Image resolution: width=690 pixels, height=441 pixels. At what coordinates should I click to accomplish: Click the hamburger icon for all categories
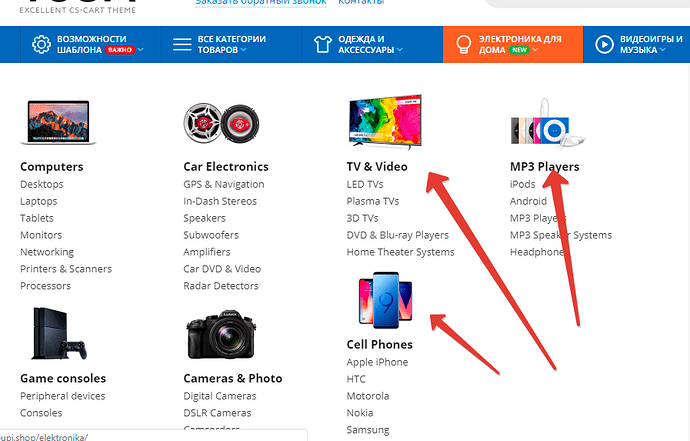182,44
